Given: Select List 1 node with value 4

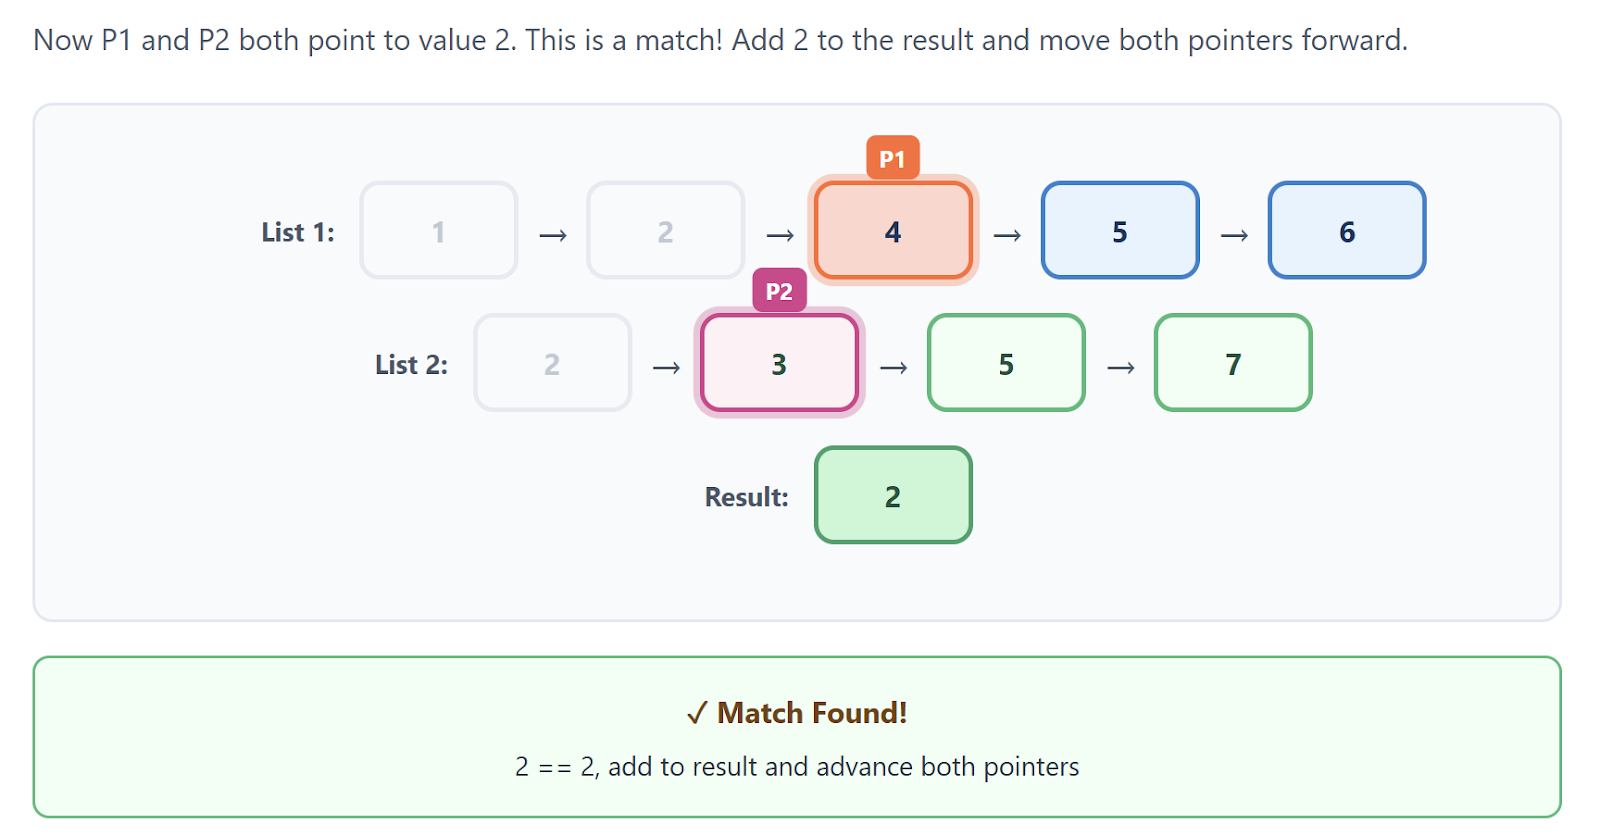Looking at the screenshot, I should click(x=893, y=231).
